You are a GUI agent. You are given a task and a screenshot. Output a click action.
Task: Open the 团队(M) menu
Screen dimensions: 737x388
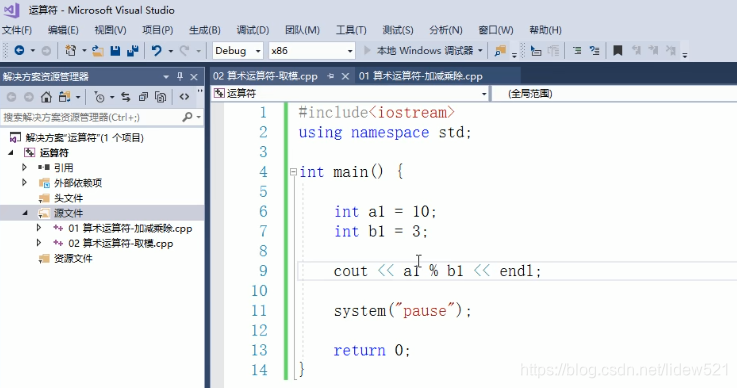point(302,30)
